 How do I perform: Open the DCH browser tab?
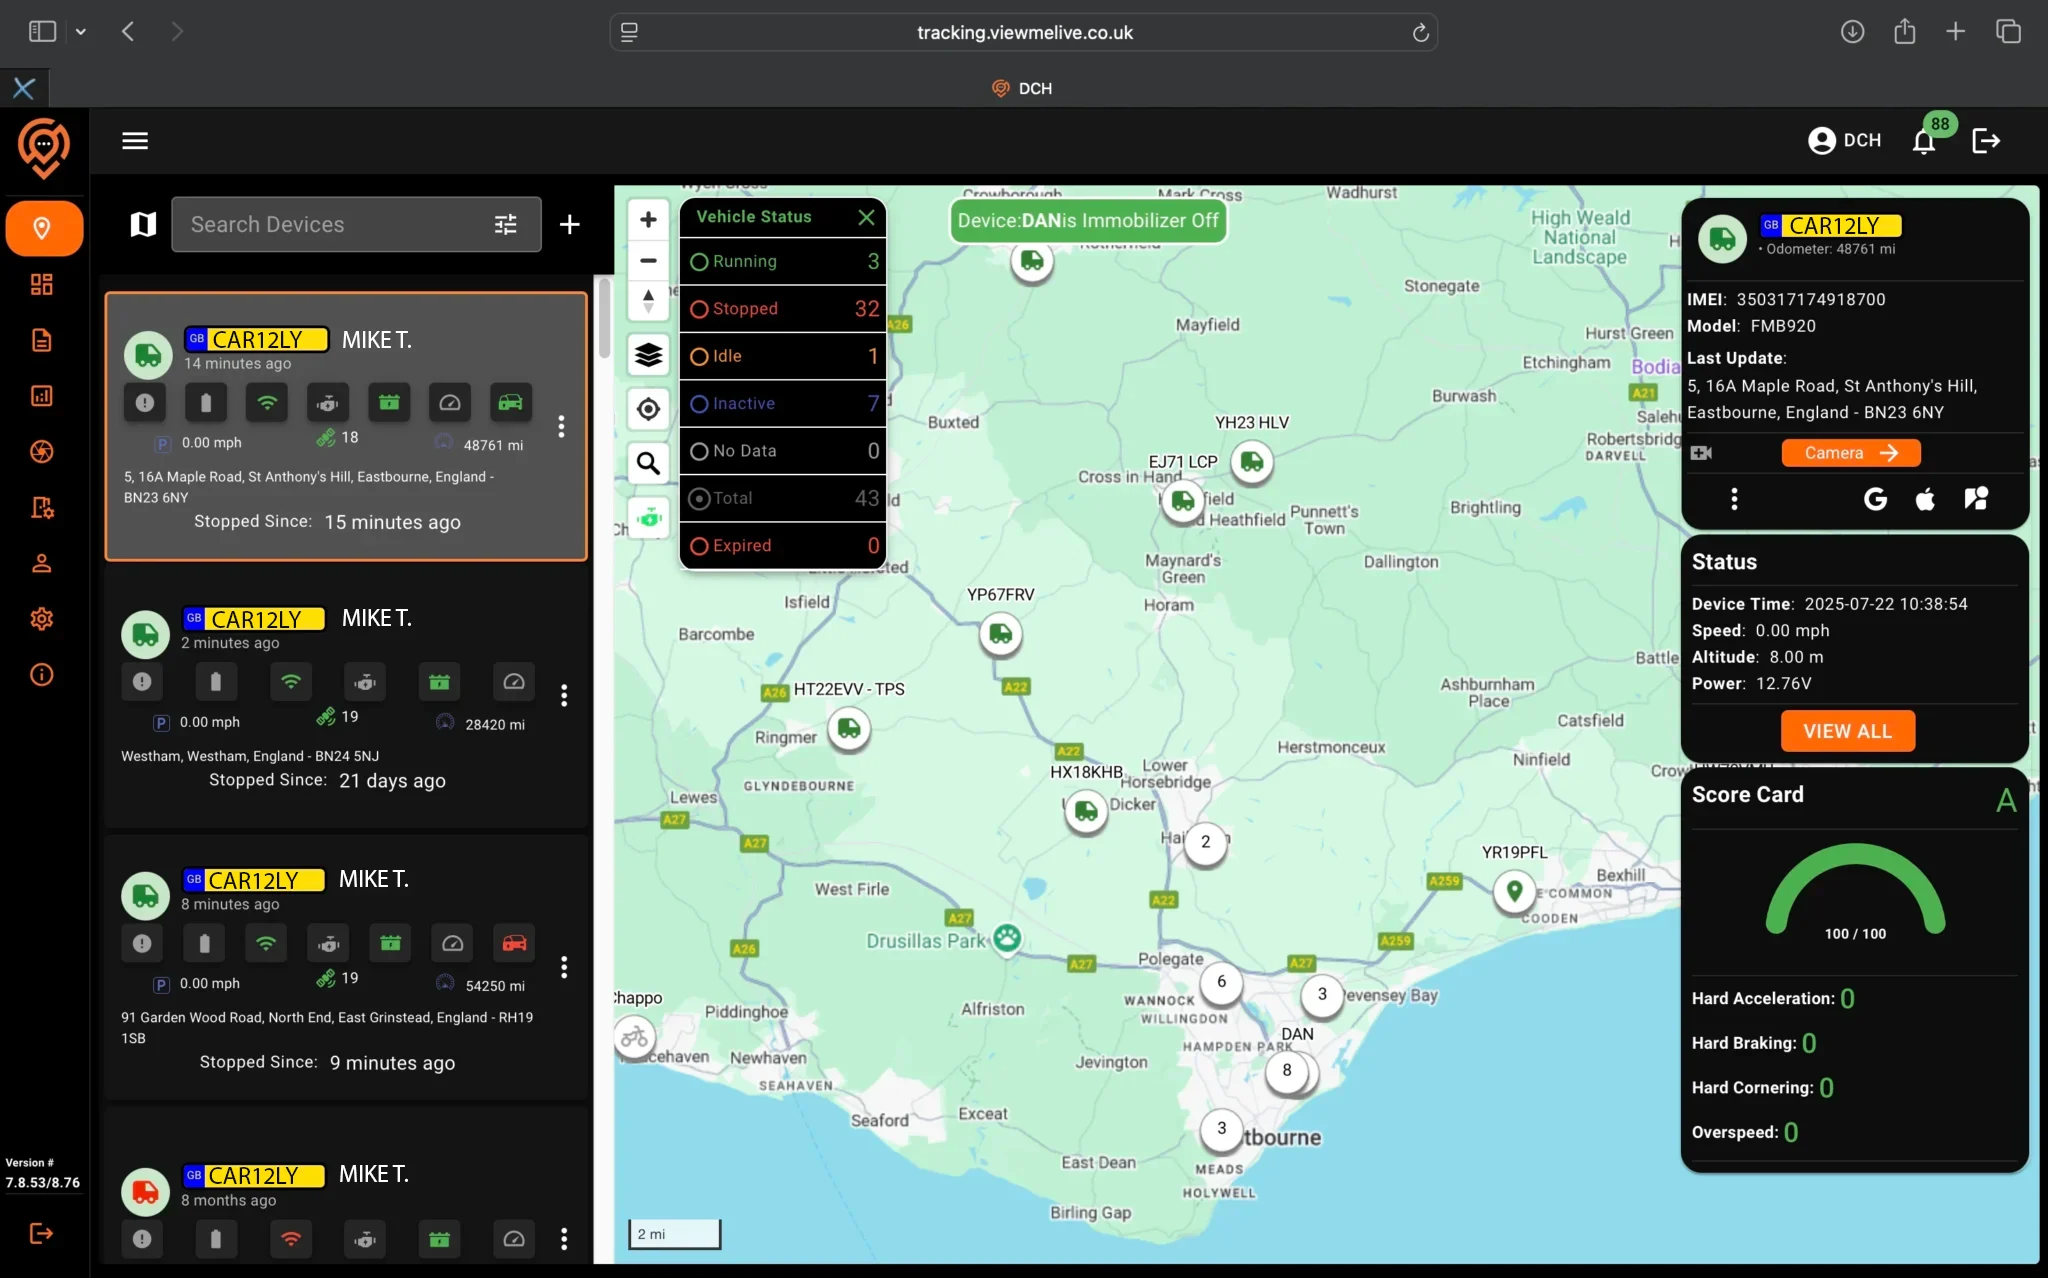pos(1022,88)
